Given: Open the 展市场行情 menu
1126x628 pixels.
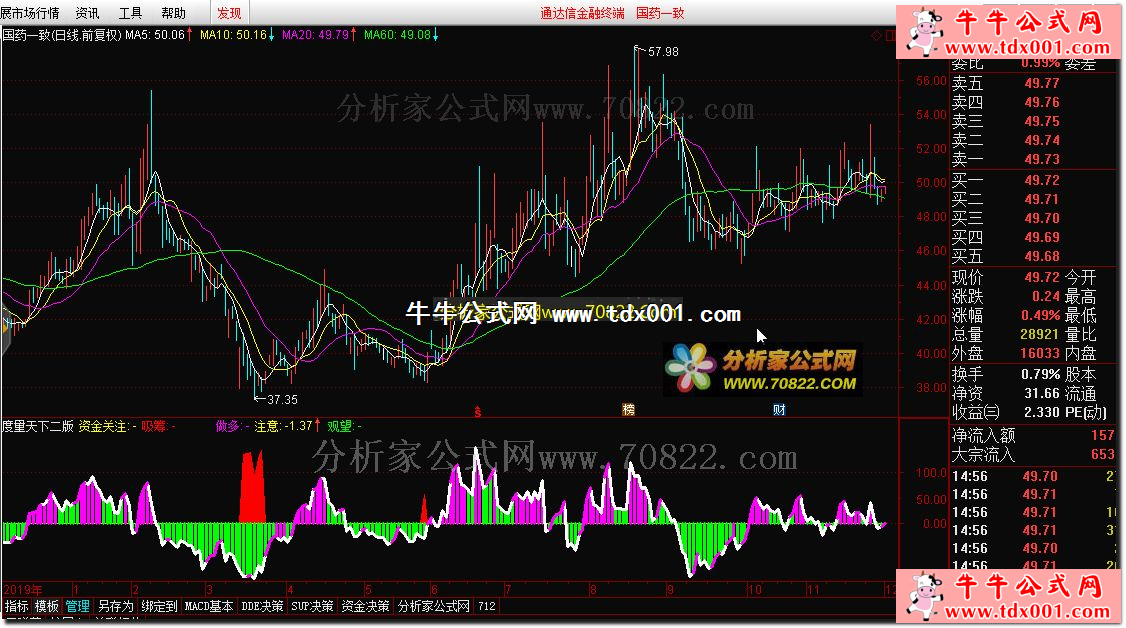Looking at the screenshot, I should 29,13.
